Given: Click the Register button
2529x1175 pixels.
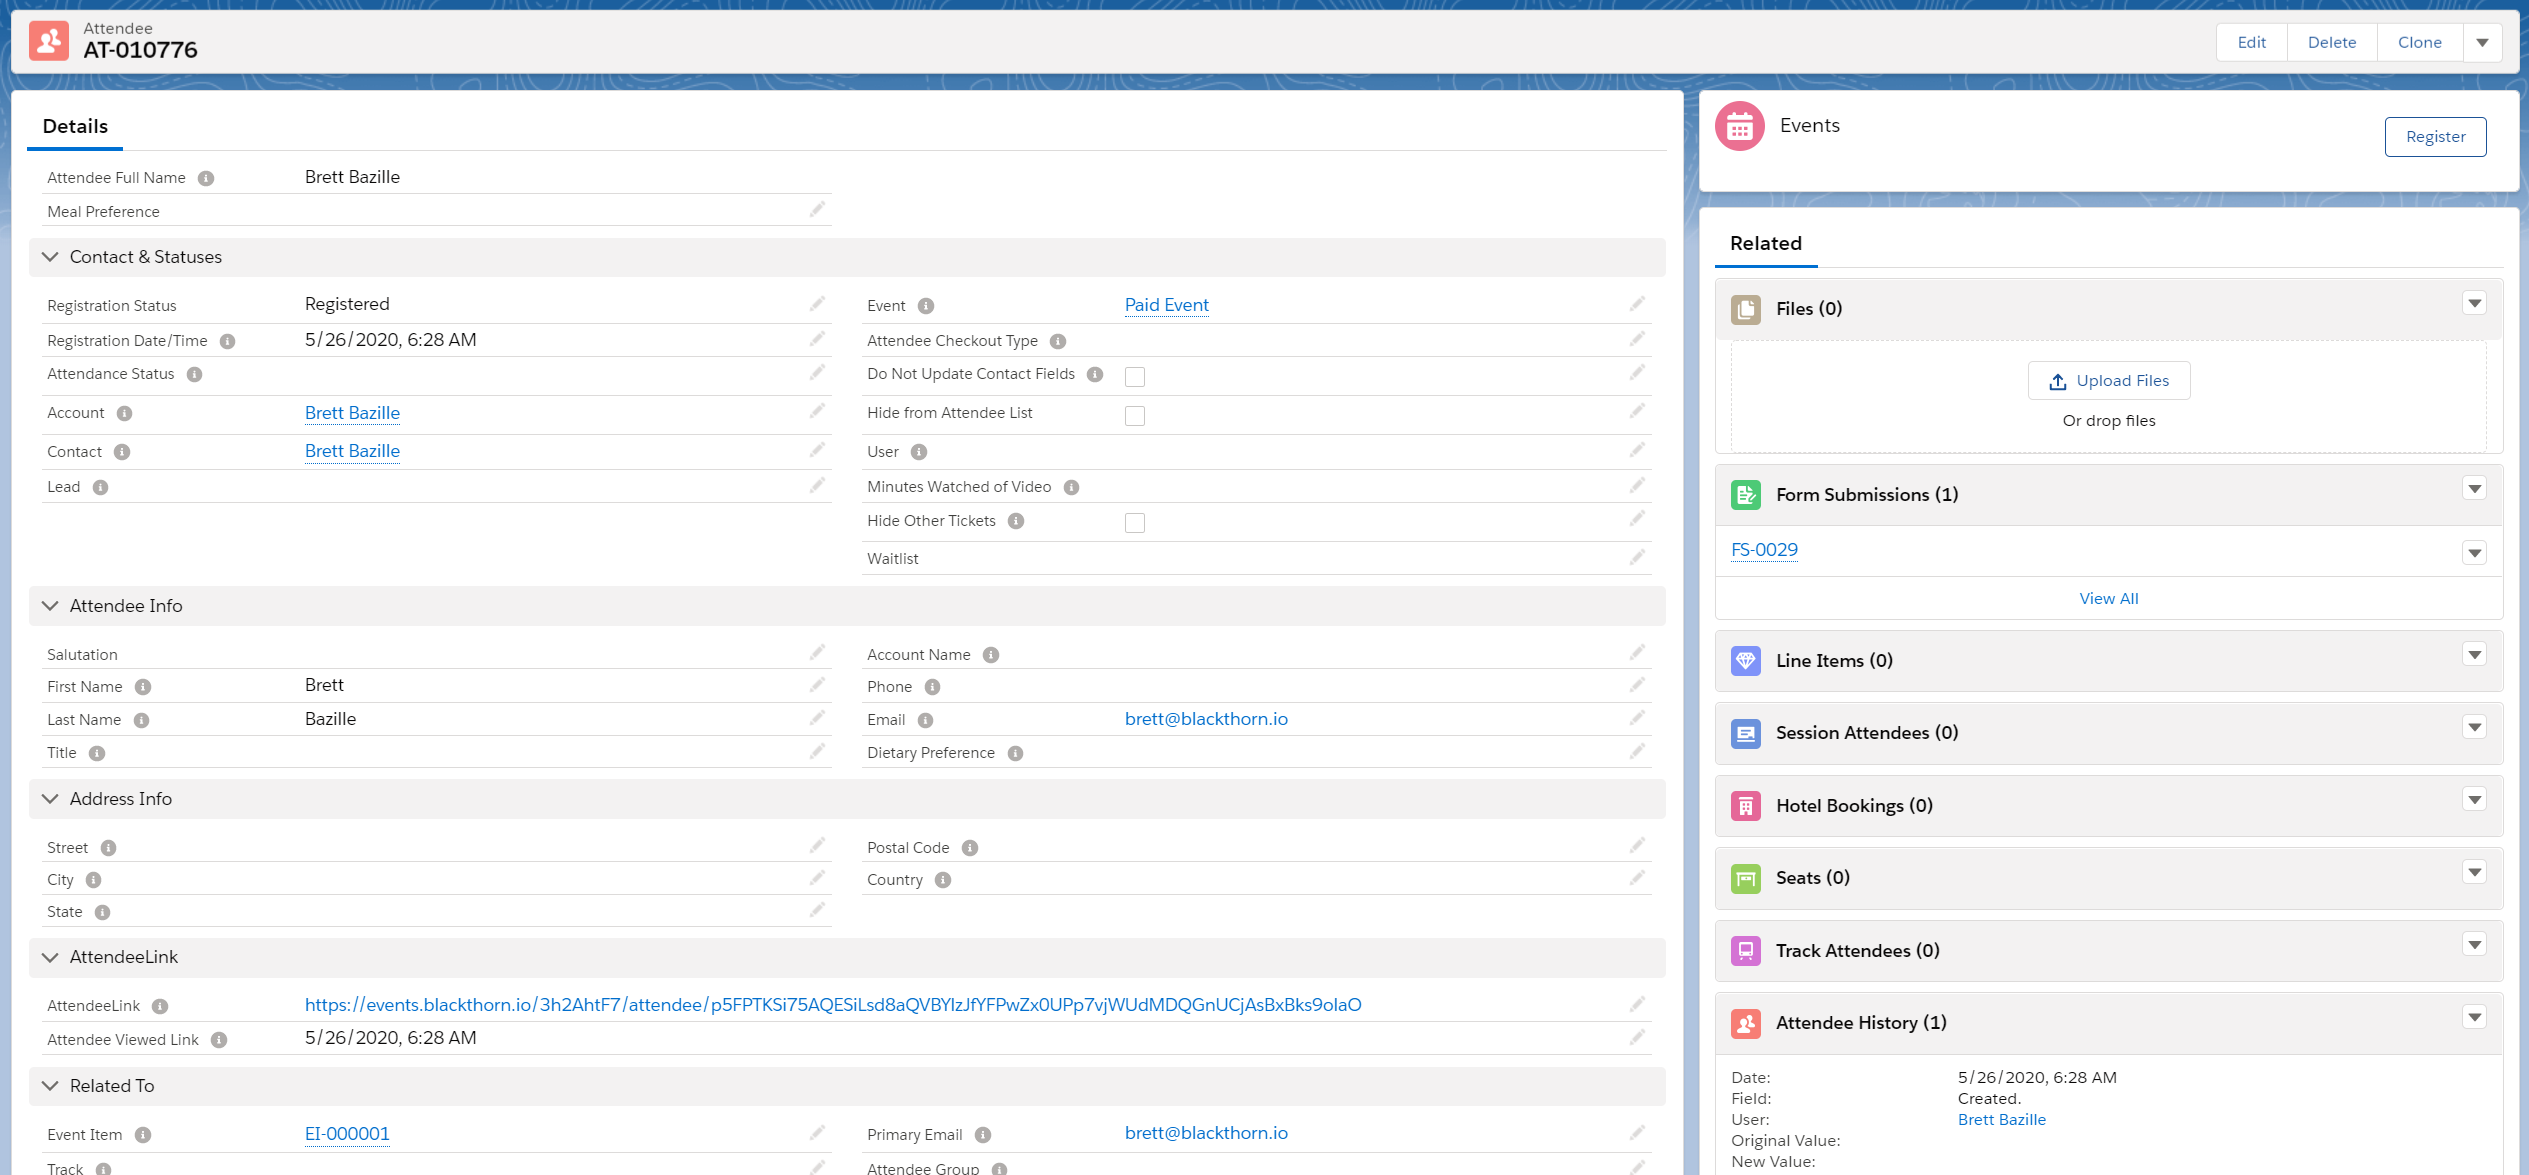Looking at the screenshot, I should tap(2435, 137).
